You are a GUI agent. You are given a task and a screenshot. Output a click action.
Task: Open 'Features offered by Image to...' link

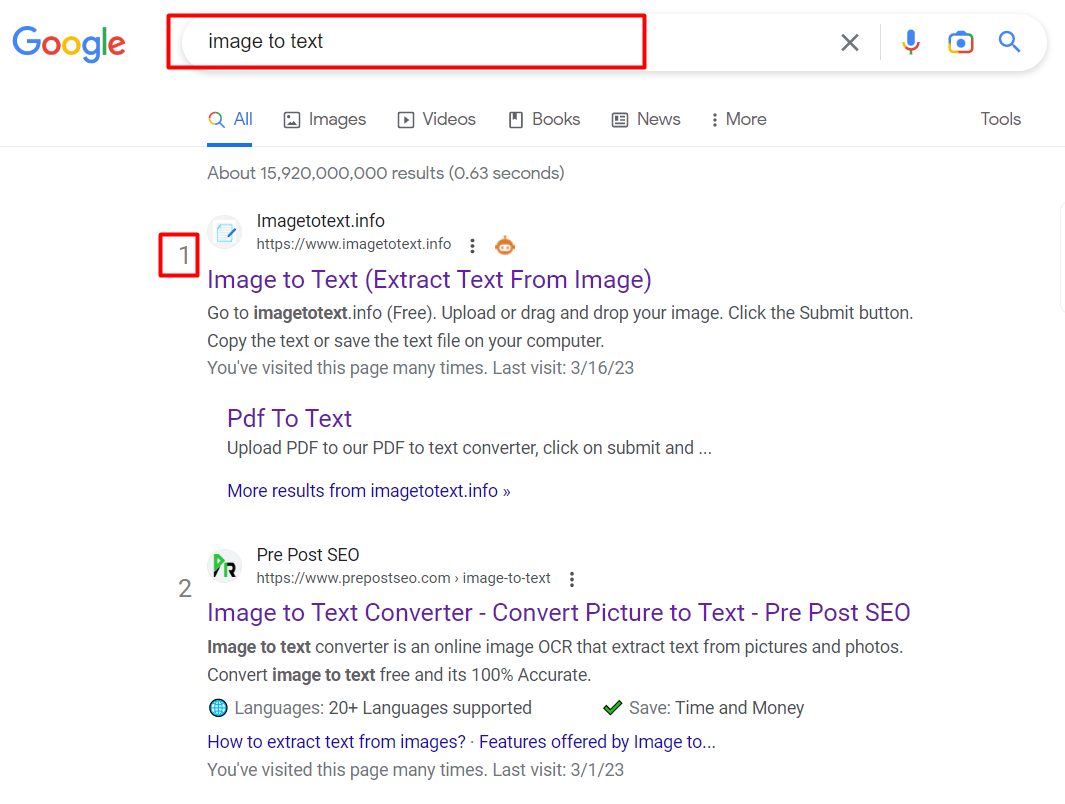[x=597, y=742]
